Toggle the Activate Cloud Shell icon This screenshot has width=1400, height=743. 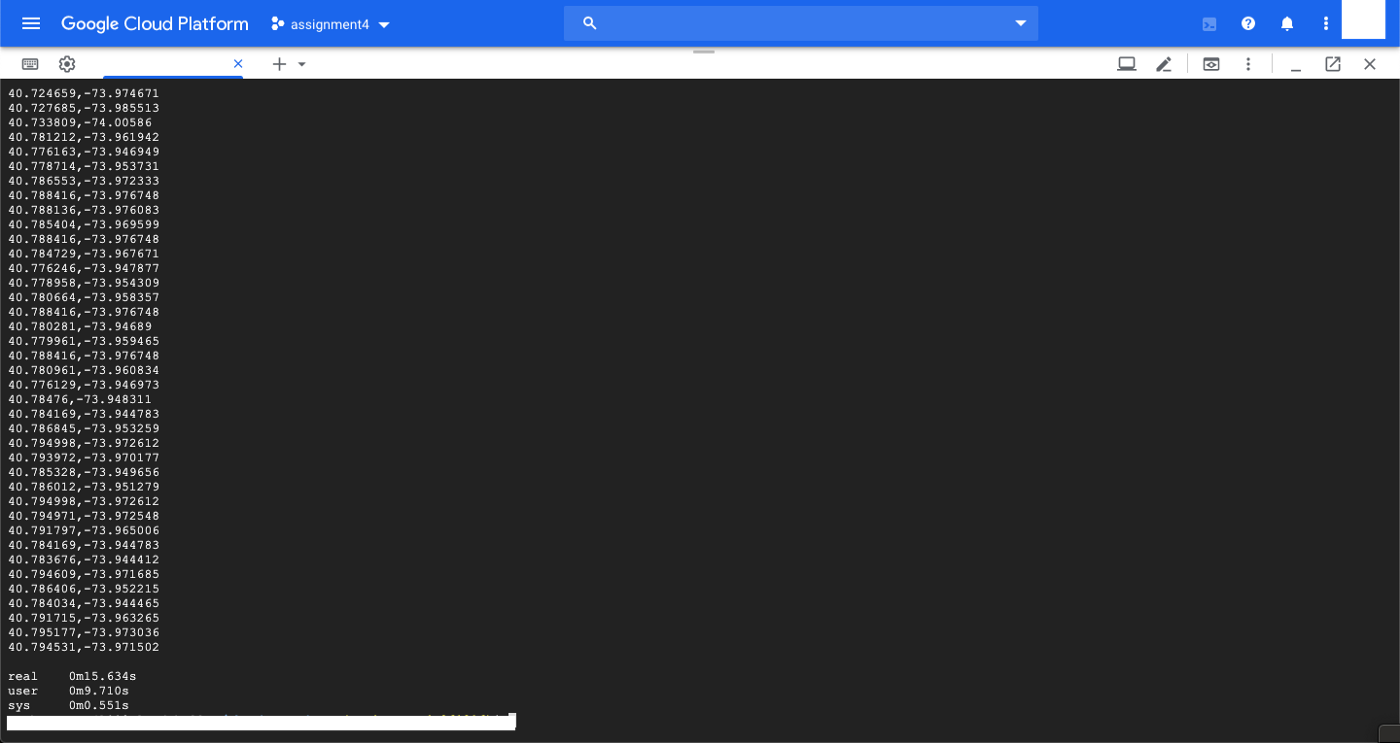click(x=1209, y=23)
